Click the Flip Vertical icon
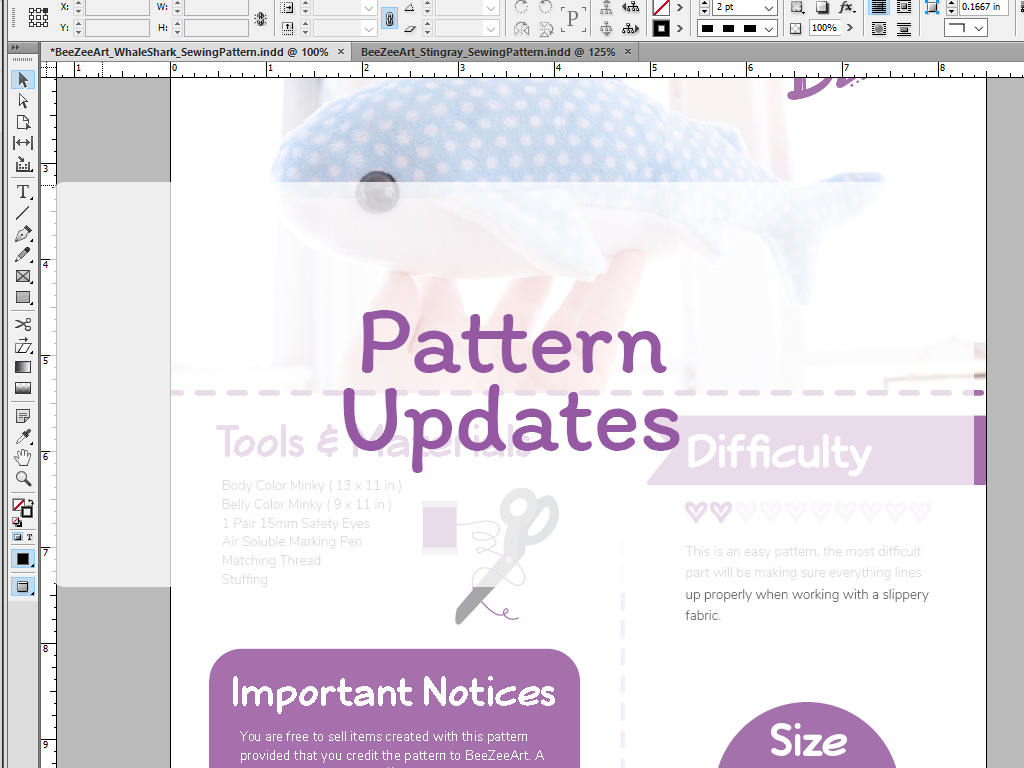 pyautogui.click(x=545, y=29)
